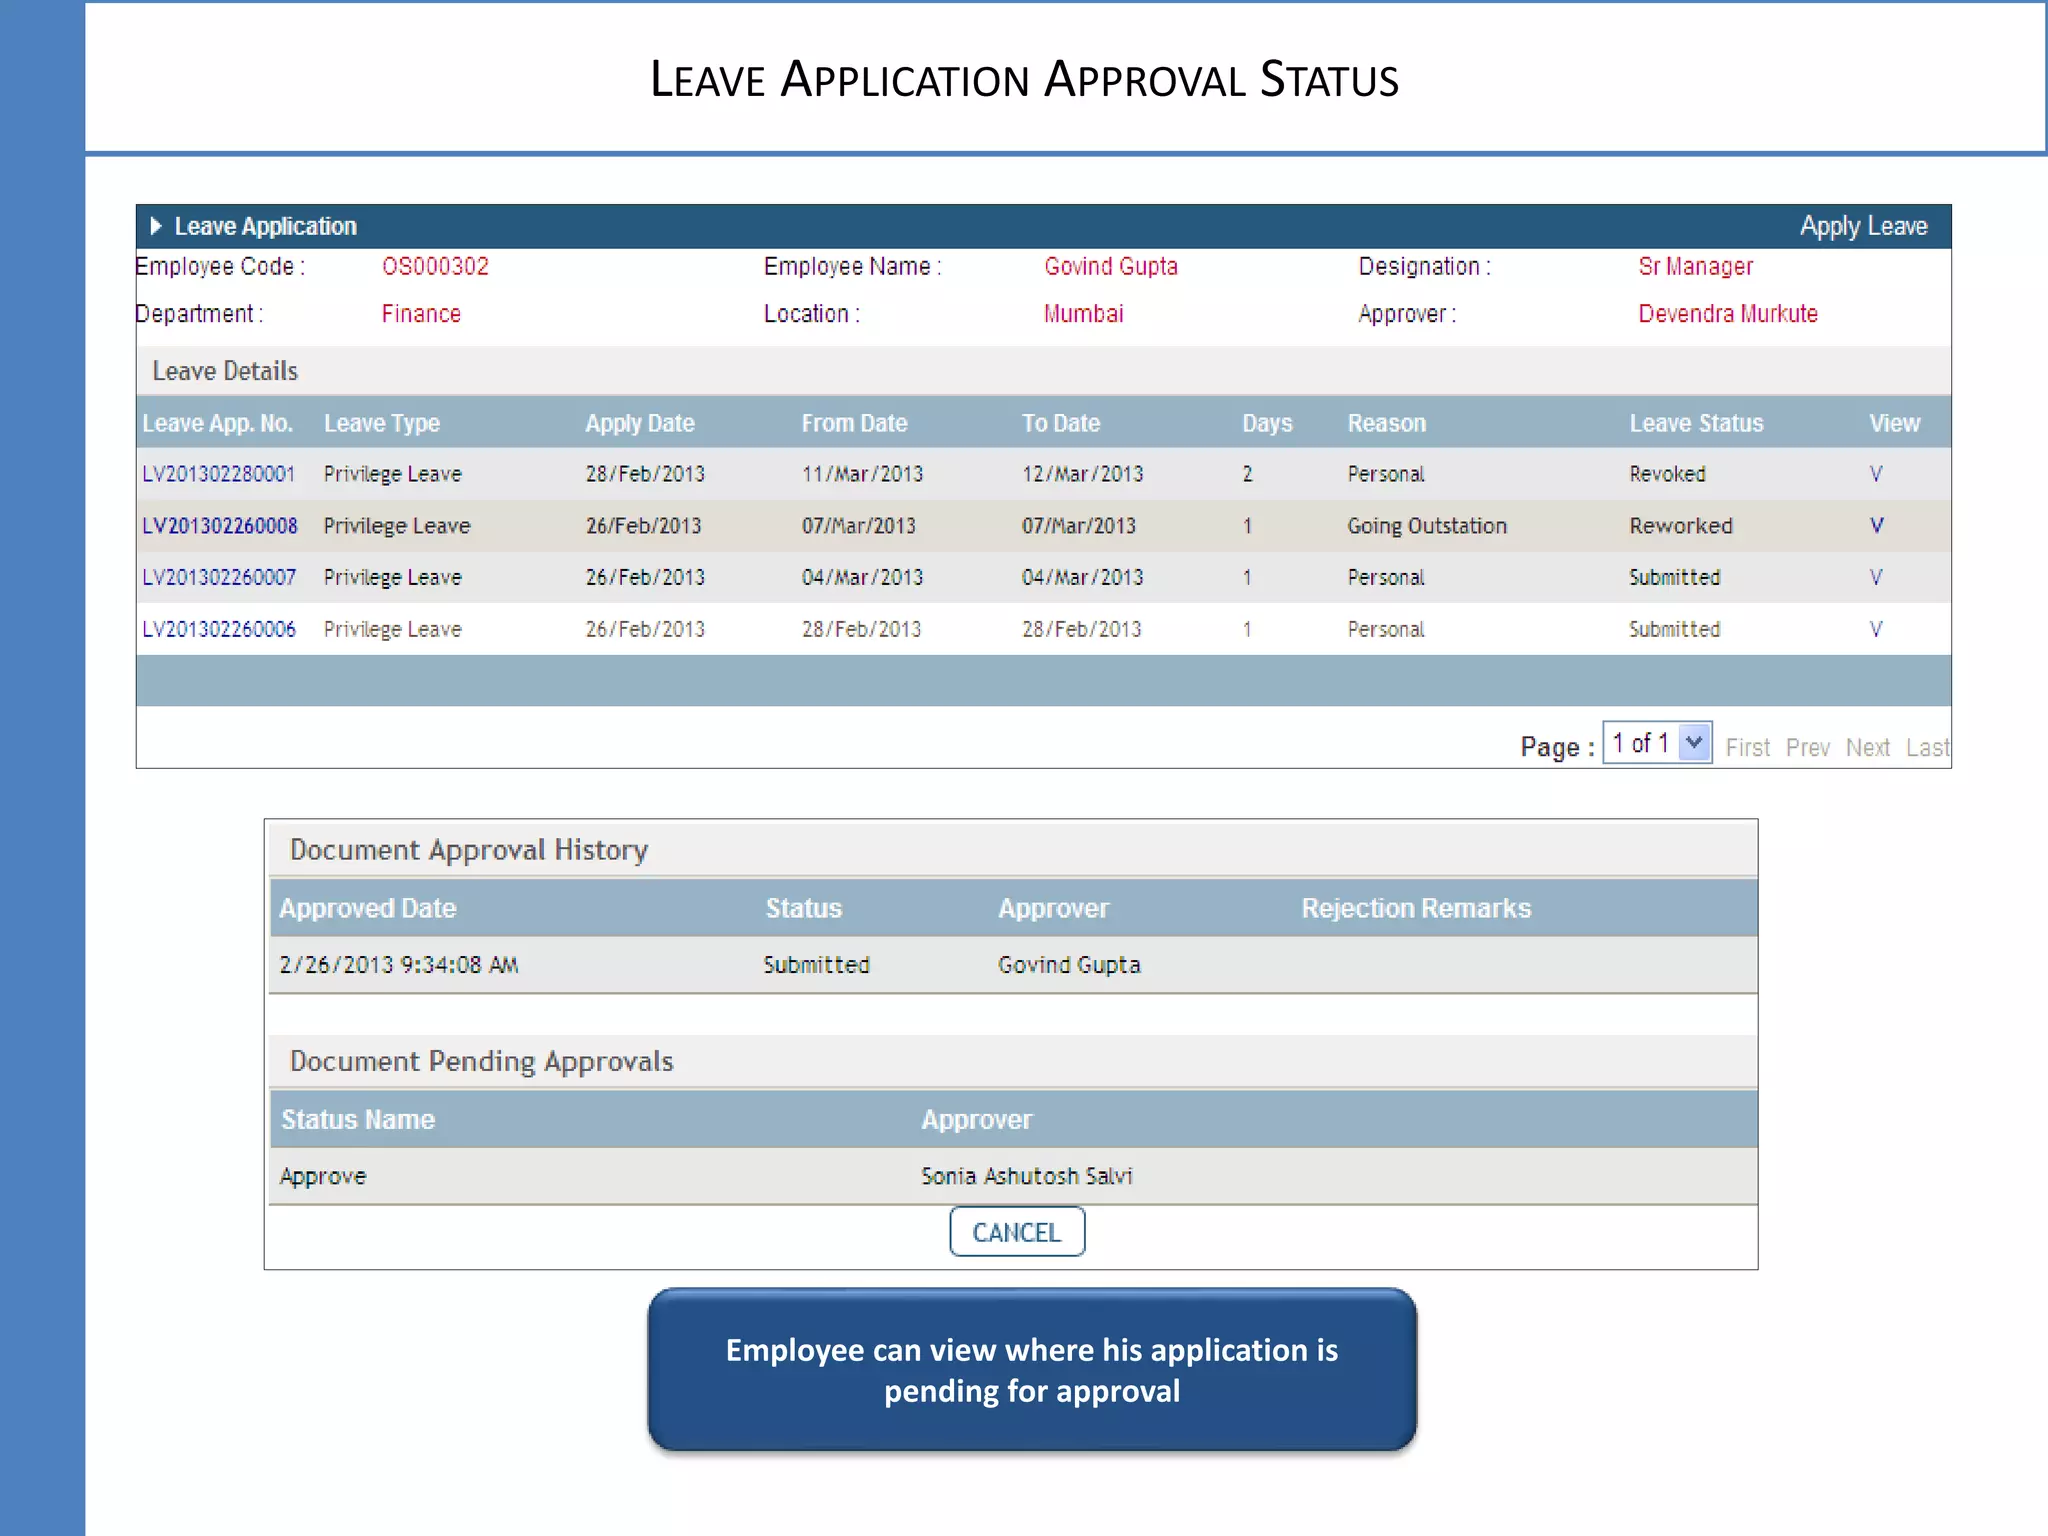Select department value Finance
The width and height of the screenshot is (2048, 1536).
[x=421, y=314]
